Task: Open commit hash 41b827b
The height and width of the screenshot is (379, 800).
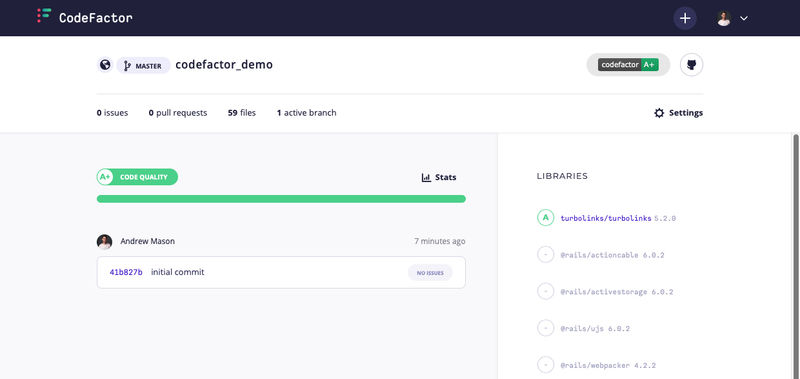Action: (126, 272)
